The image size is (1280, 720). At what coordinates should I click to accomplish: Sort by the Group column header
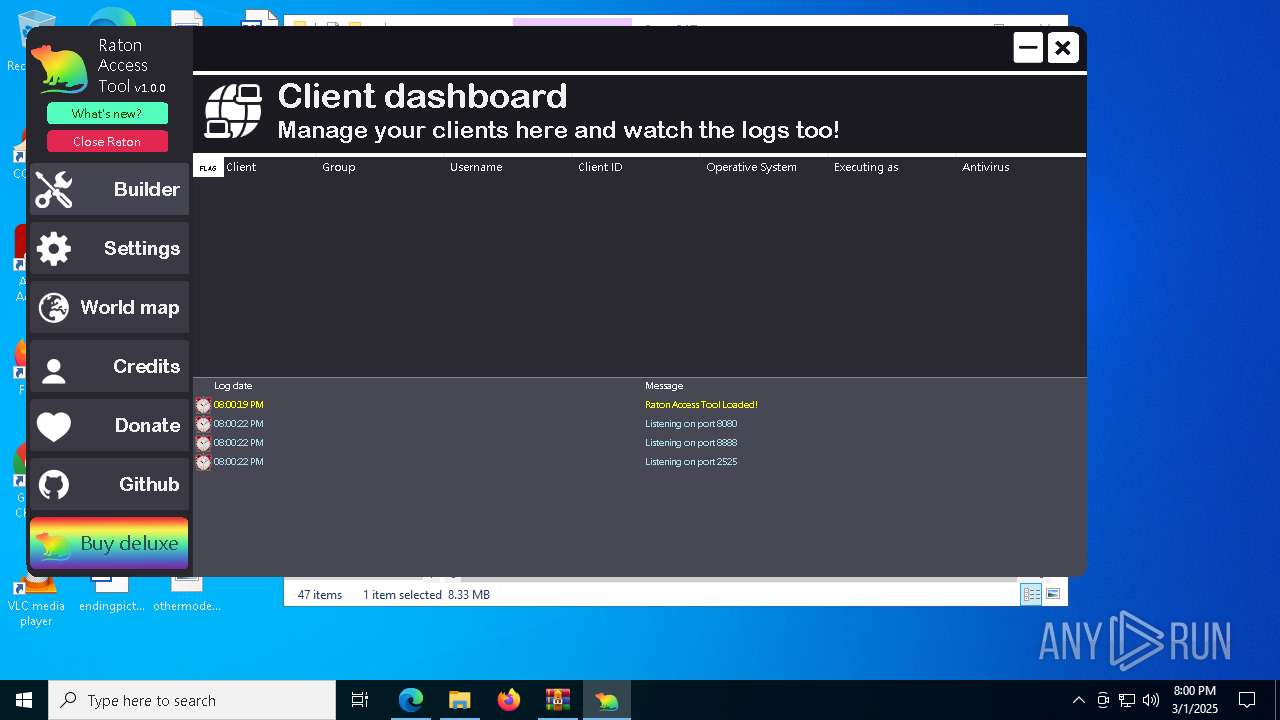click(x=339, y=167)
